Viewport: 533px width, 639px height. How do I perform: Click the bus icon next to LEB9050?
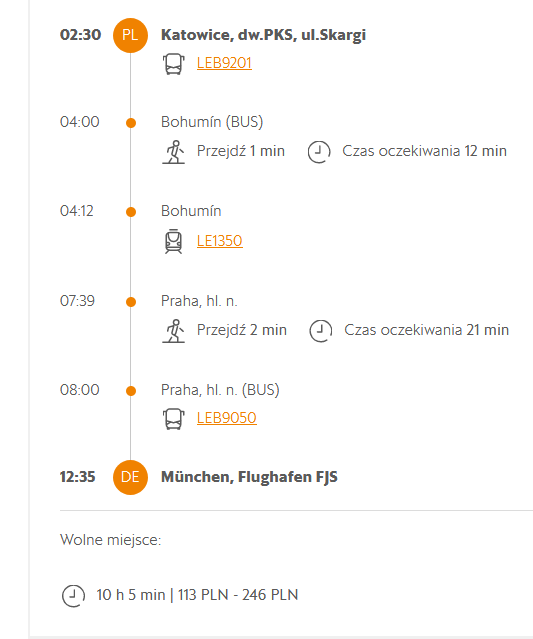click(x=174, y=419)
